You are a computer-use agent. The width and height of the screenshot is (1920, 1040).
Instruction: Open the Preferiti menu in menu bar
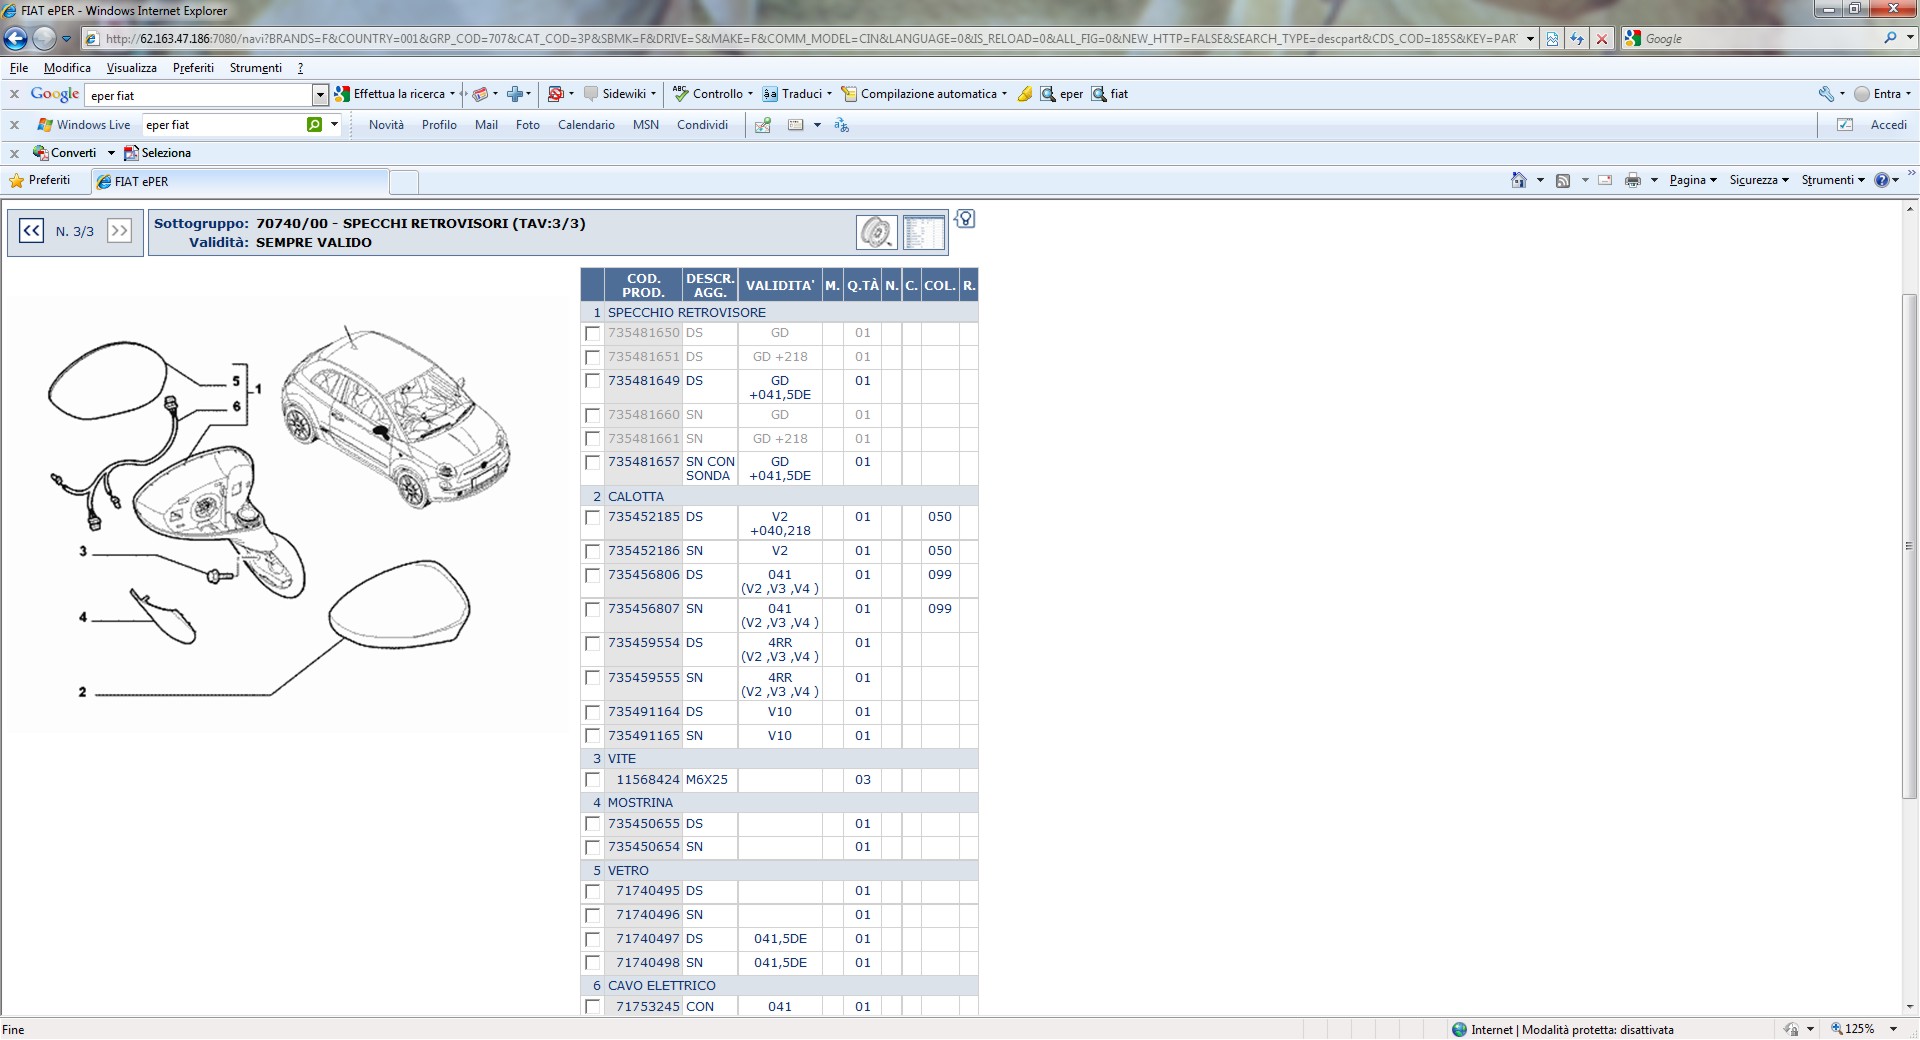click(x=193, y=68)
